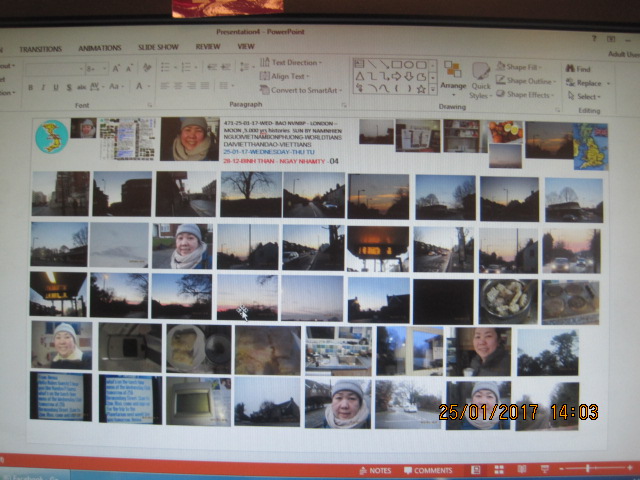
Task: Toggle Bold formatting in Font group
Action: tap(30, 87)
